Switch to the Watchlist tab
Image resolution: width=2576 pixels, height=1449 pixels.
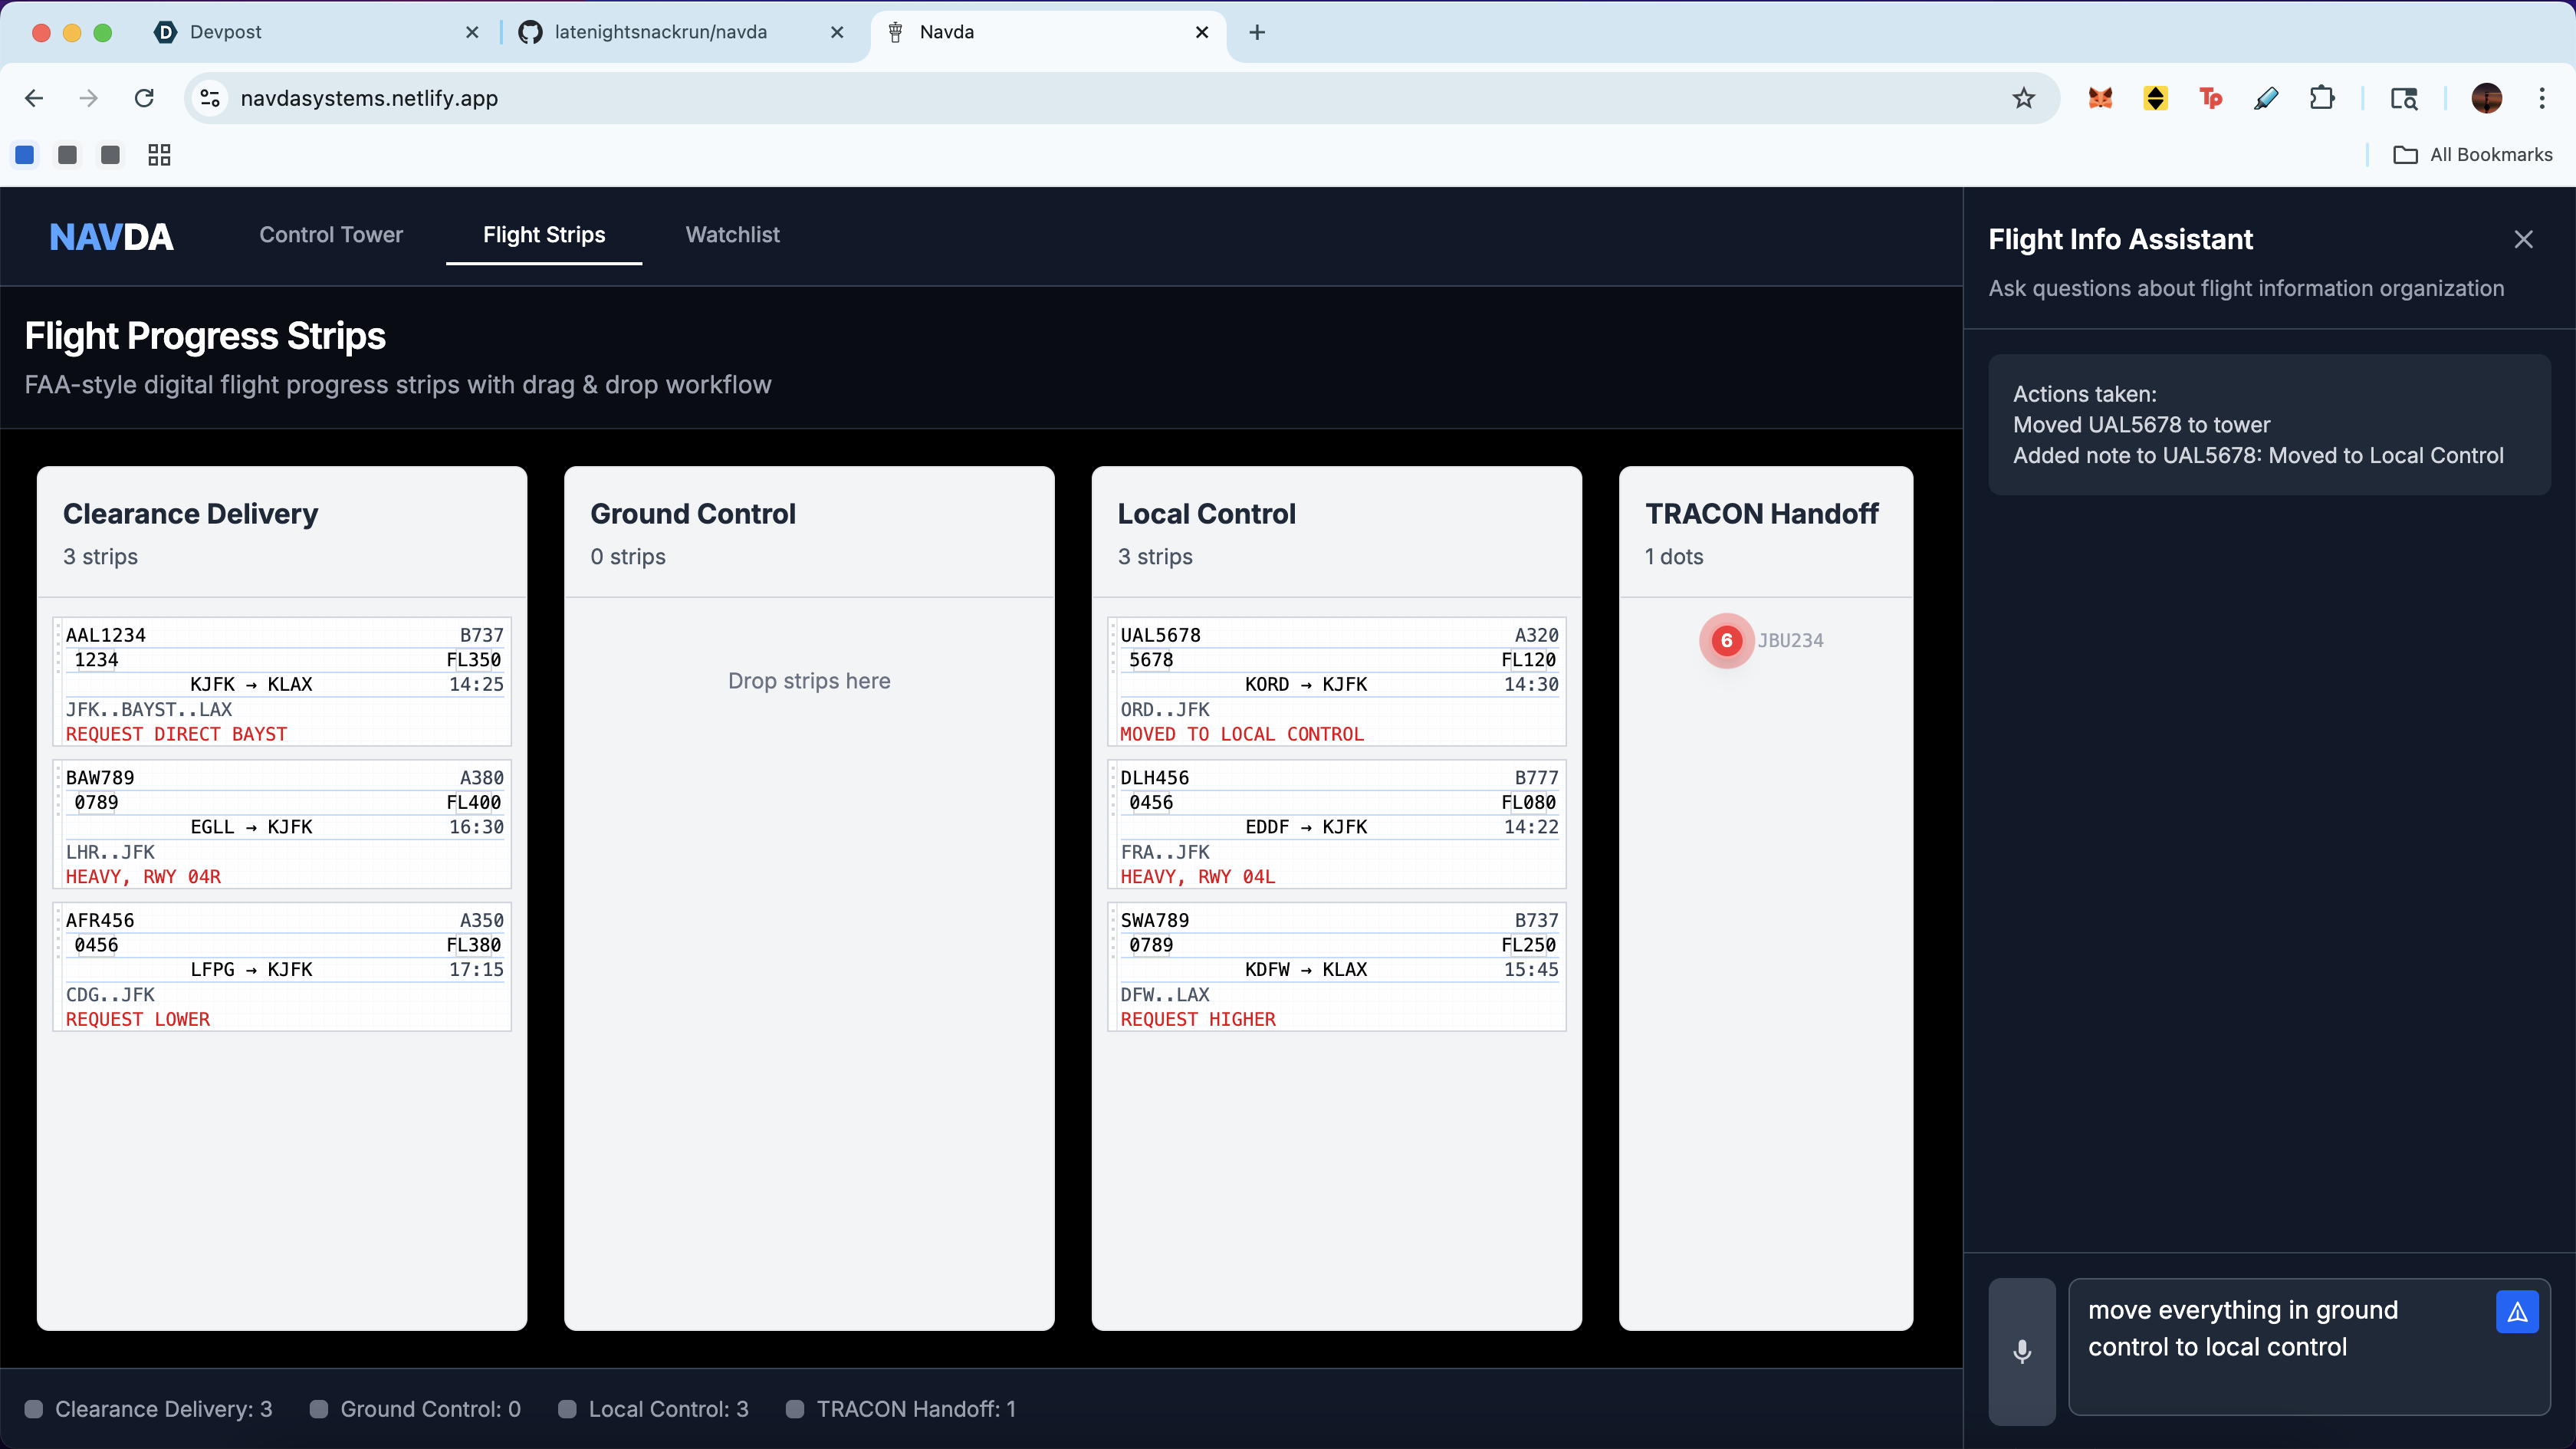click(x=732, y=235)
